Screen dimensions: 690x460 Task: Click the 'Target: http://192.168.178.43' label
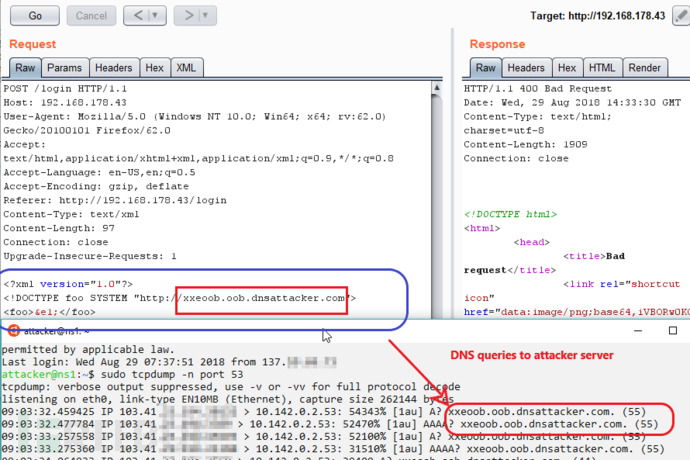[x=598, y=16]
